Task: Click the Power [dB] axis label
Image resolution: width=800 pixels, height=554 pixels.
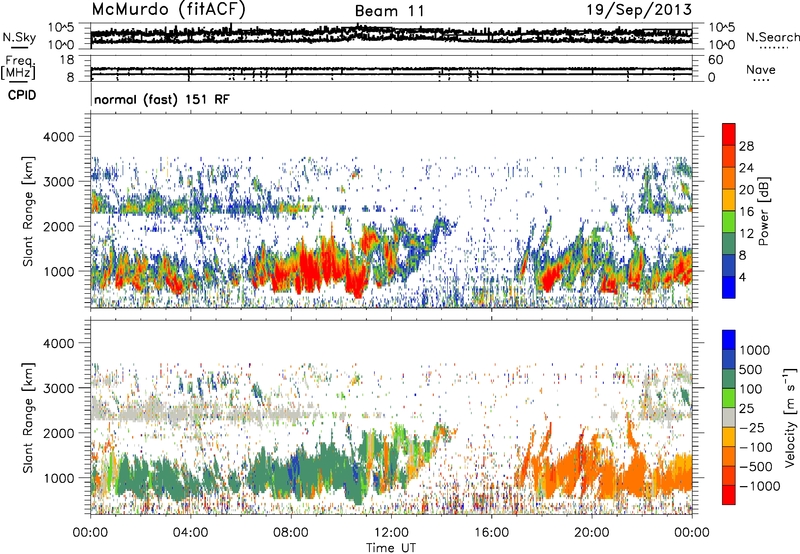Action: [763, 211]
